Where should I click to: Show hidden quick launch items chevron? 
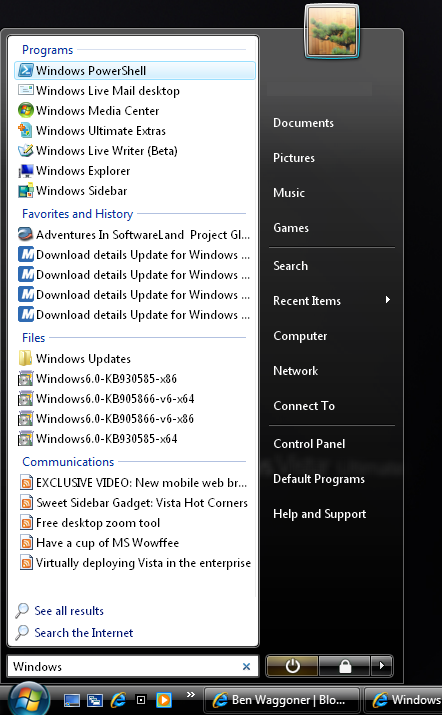[x=191, y=694]
